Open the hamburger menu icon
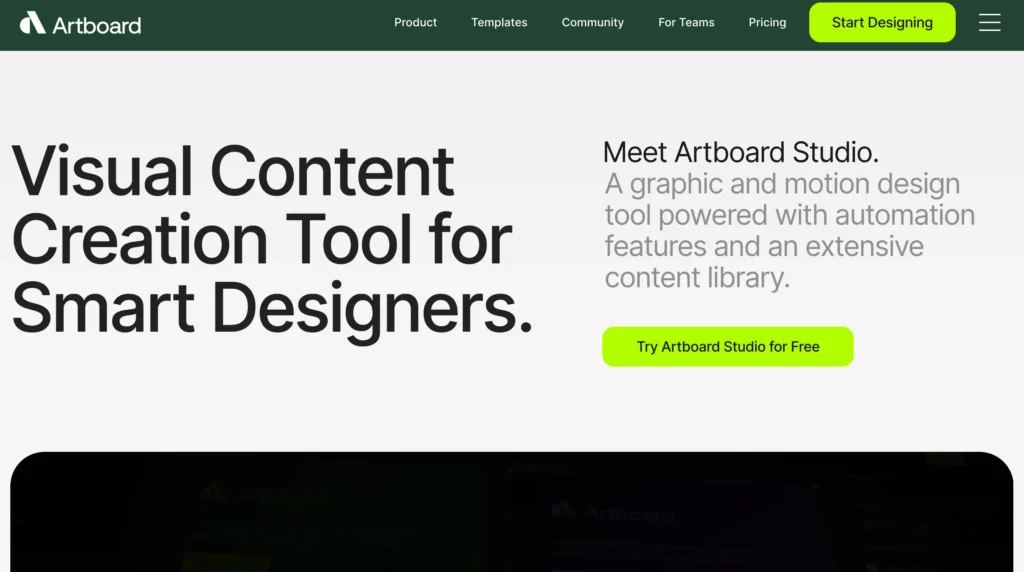 (989, 22)
